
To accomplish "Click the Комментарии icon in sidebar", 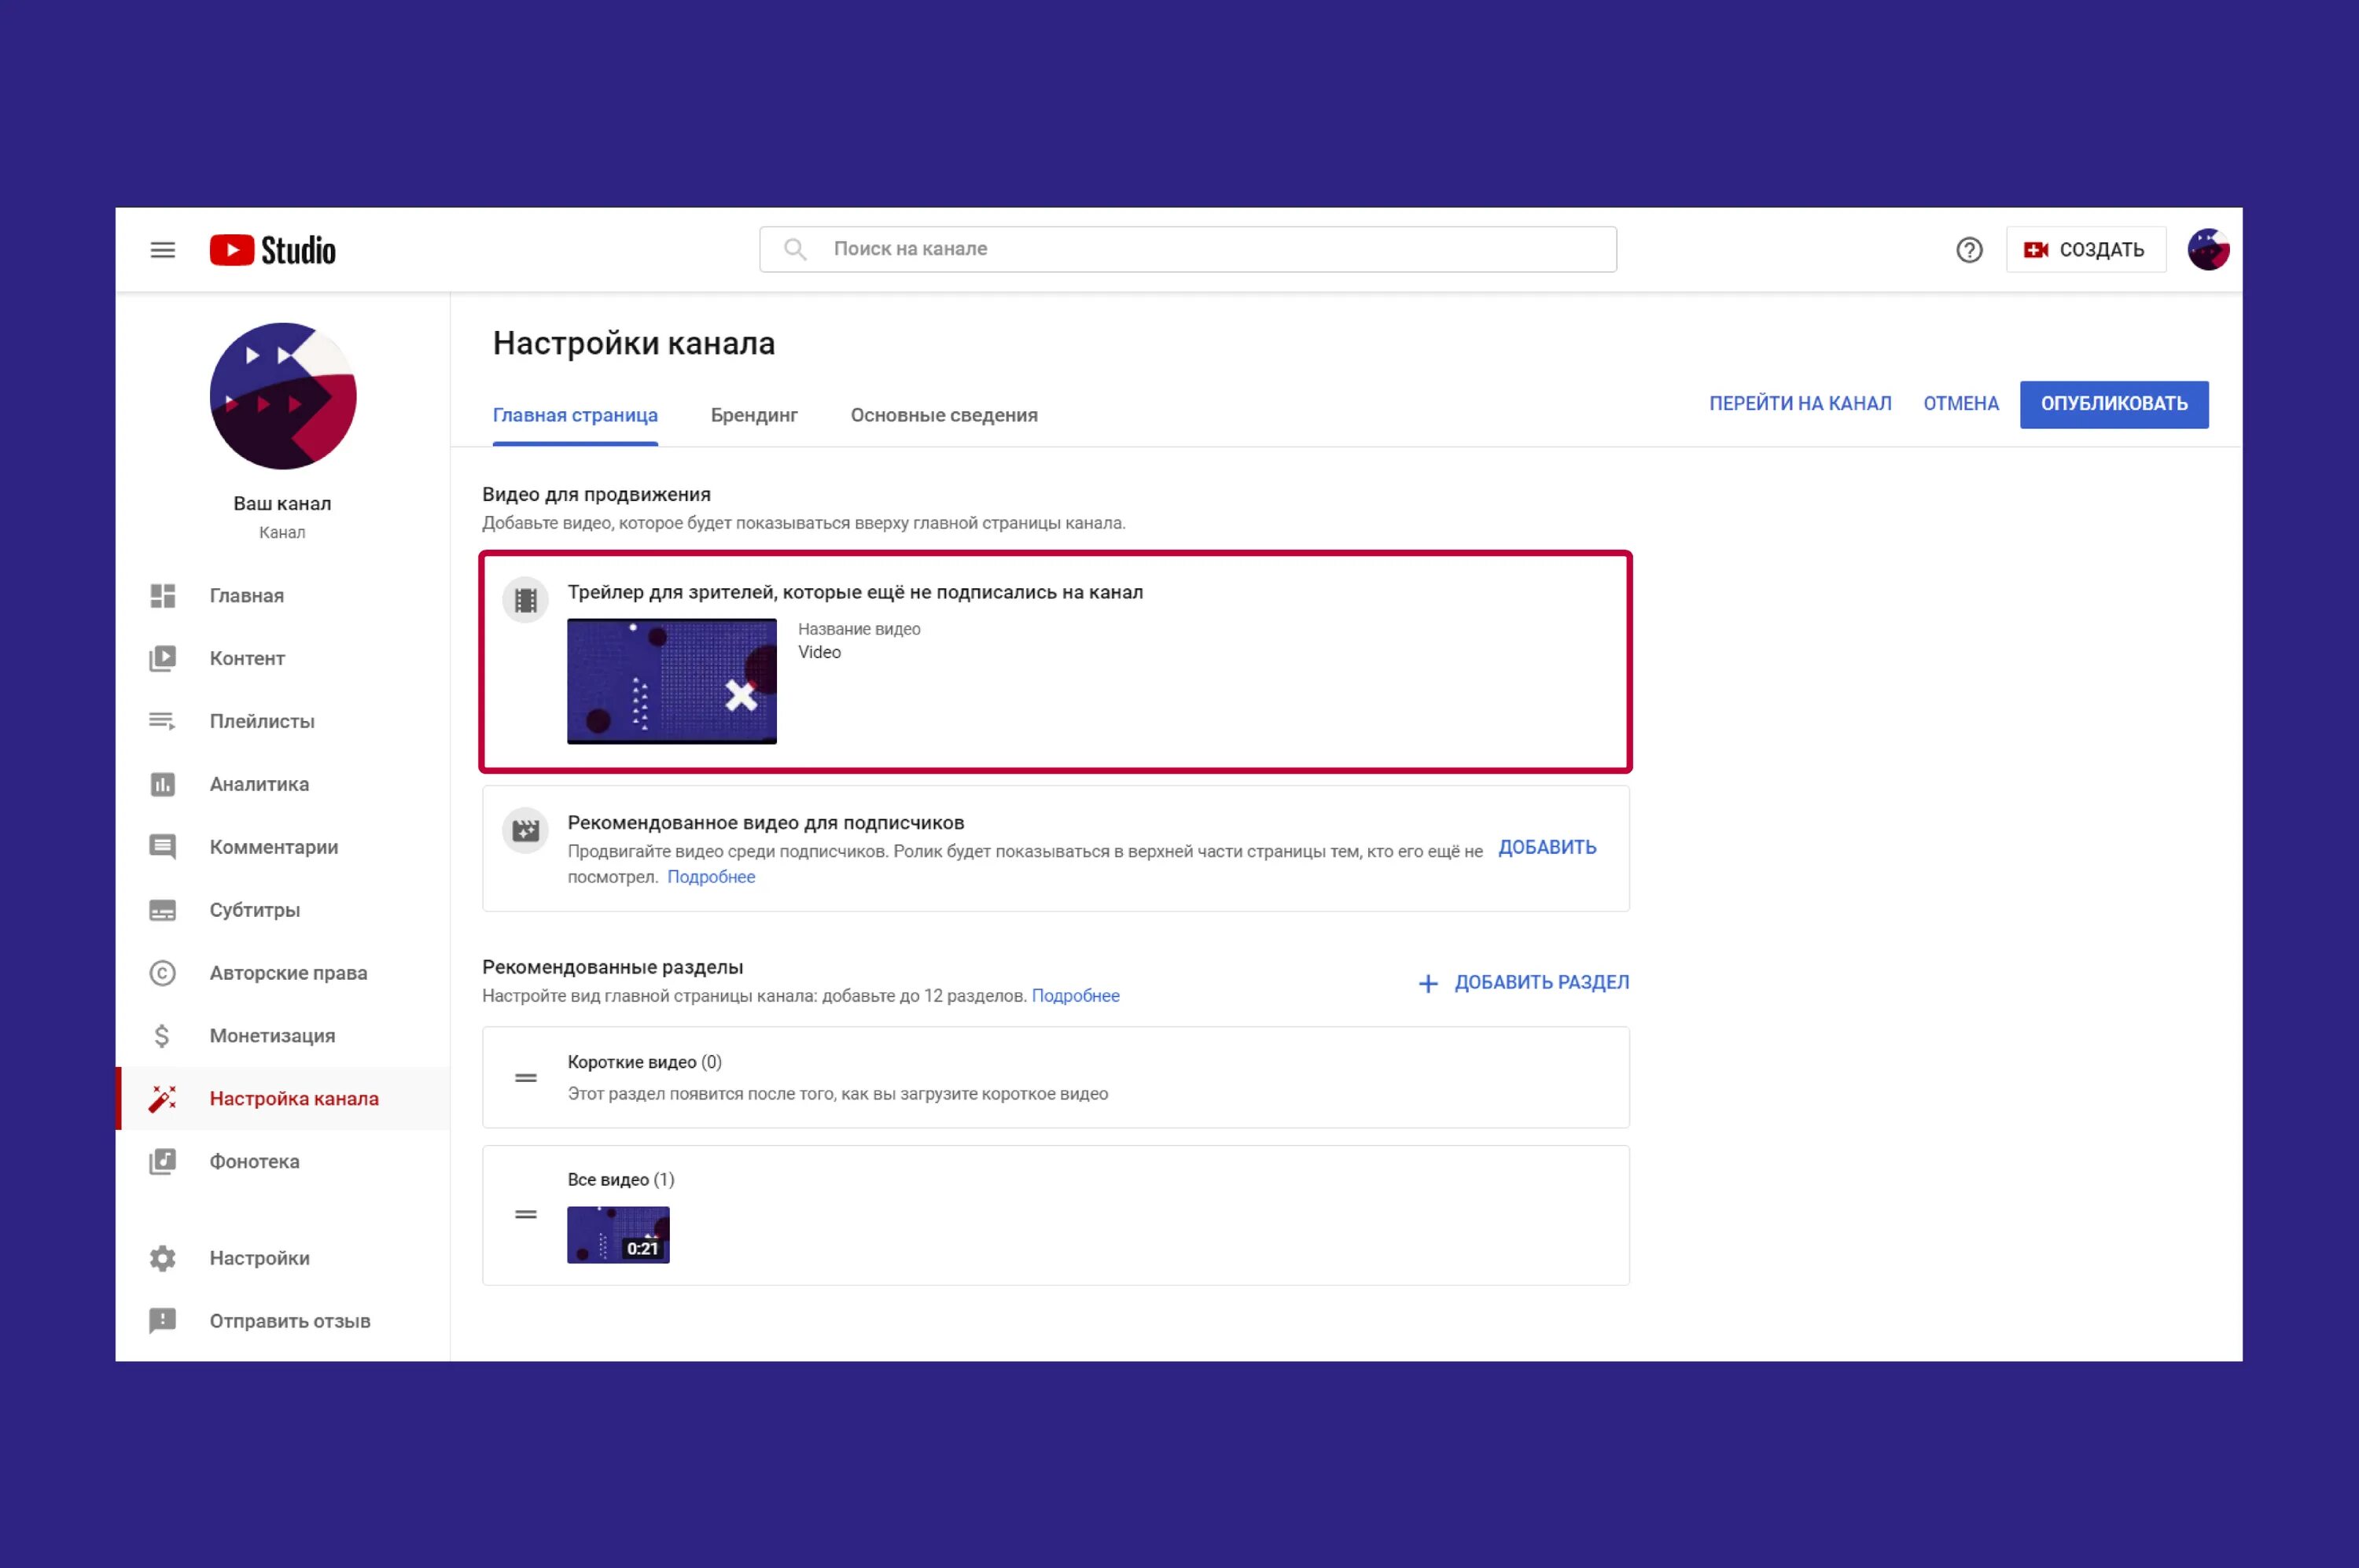I will 163,847.
